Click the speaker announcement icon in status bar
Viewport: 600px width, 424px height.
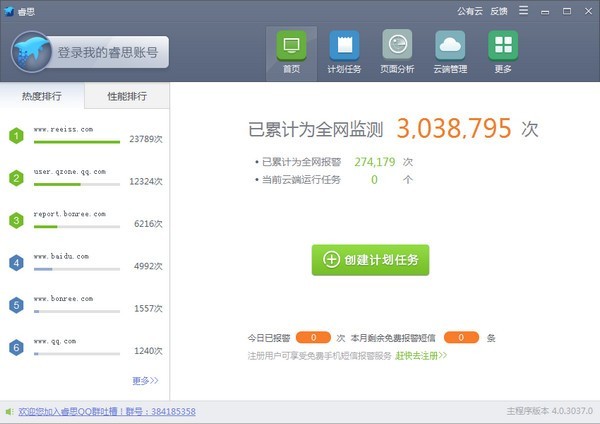tap(9, 412)
